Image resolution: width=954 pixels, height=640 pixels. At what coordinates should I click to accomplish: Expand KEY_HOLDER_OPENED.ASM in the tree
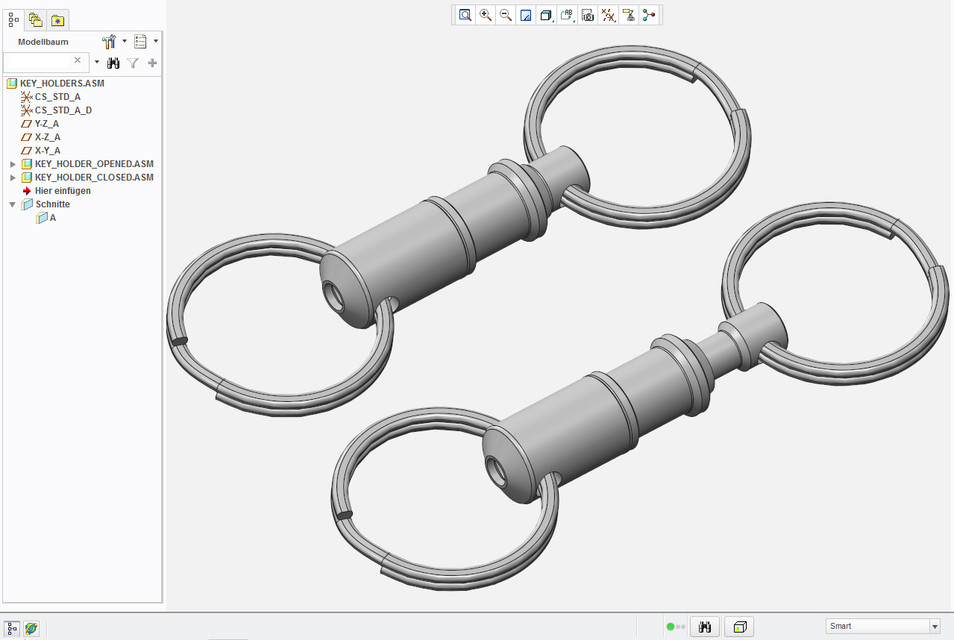click(13, 163)
